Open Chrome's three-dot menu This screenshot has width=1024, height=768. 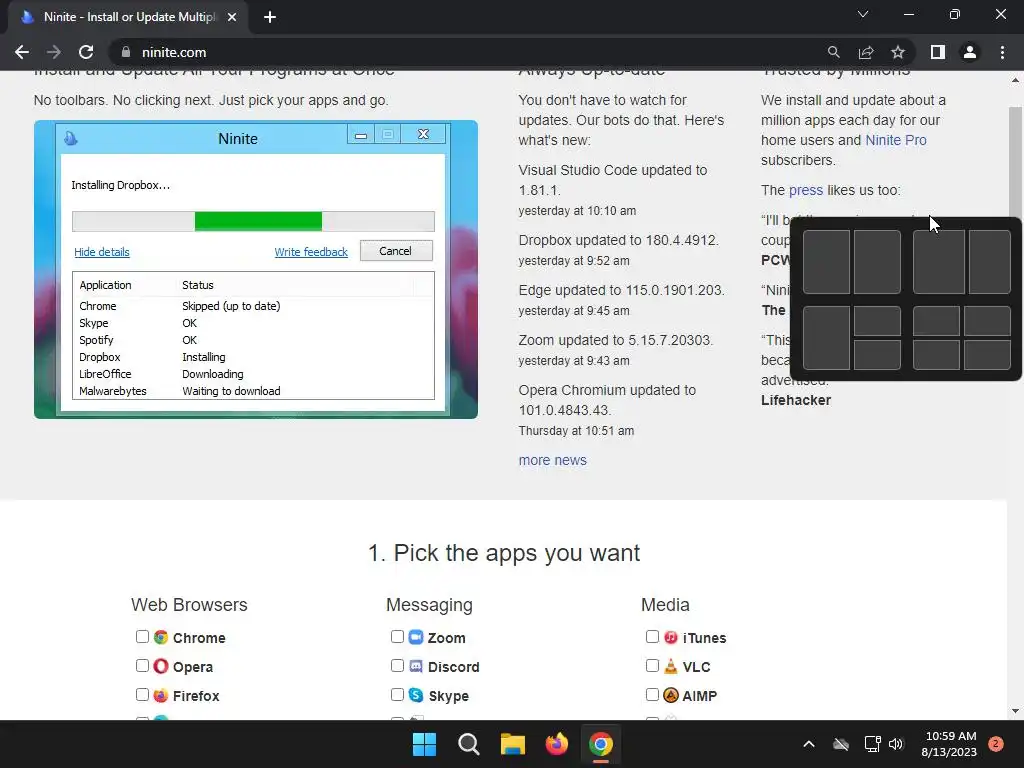point(1002,52)
